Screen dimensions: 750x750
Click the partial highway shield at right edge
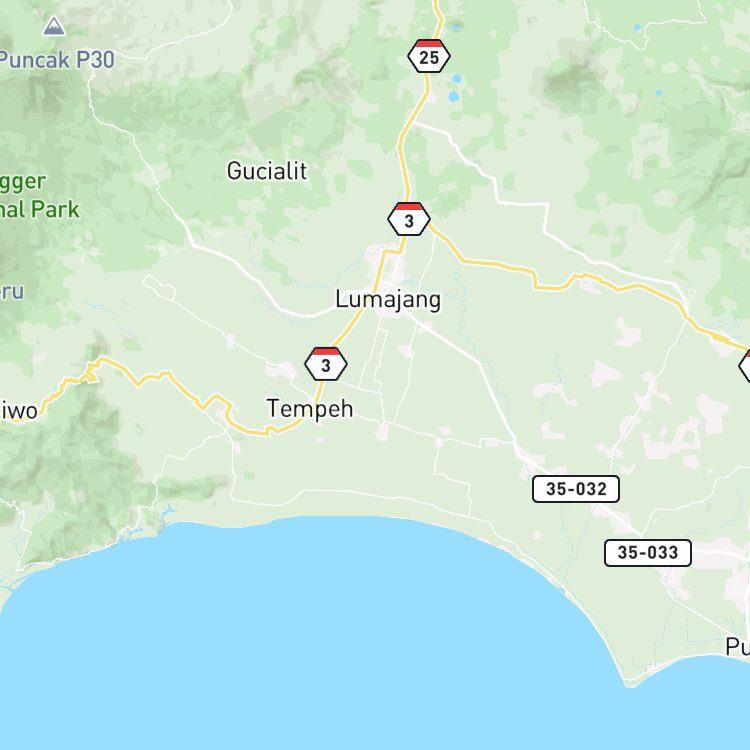(x=745, y=366)
